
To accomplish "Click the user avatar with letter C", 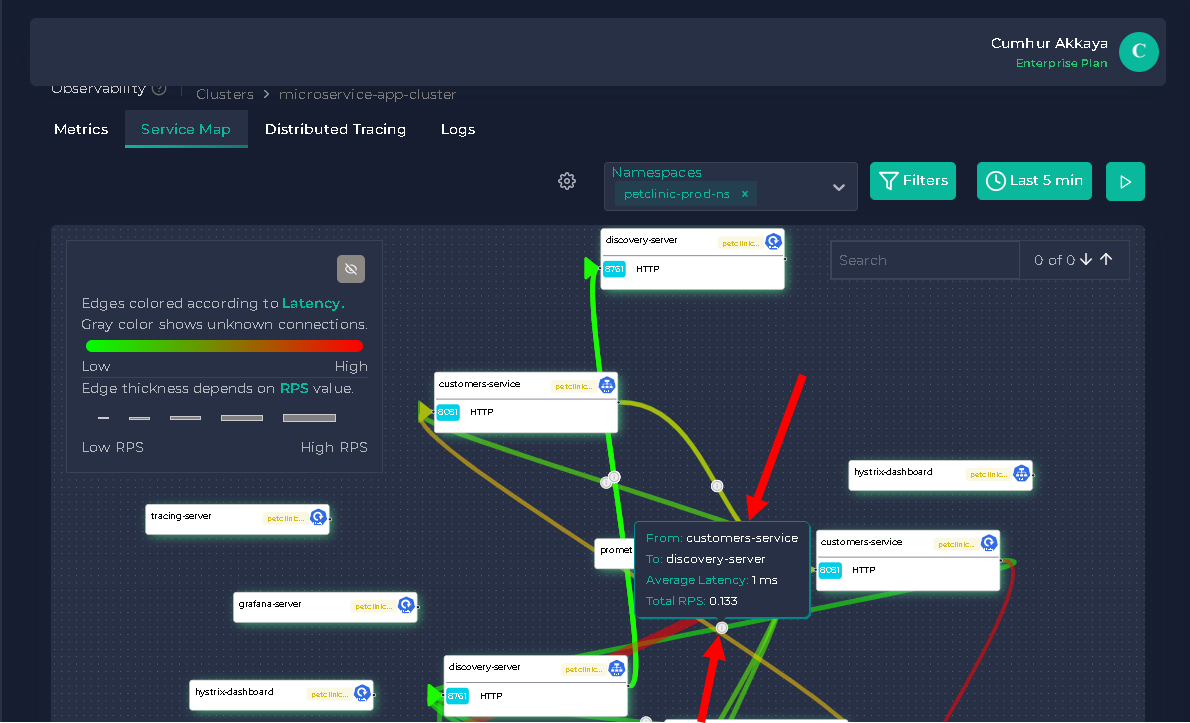I will pos(1138,52).
